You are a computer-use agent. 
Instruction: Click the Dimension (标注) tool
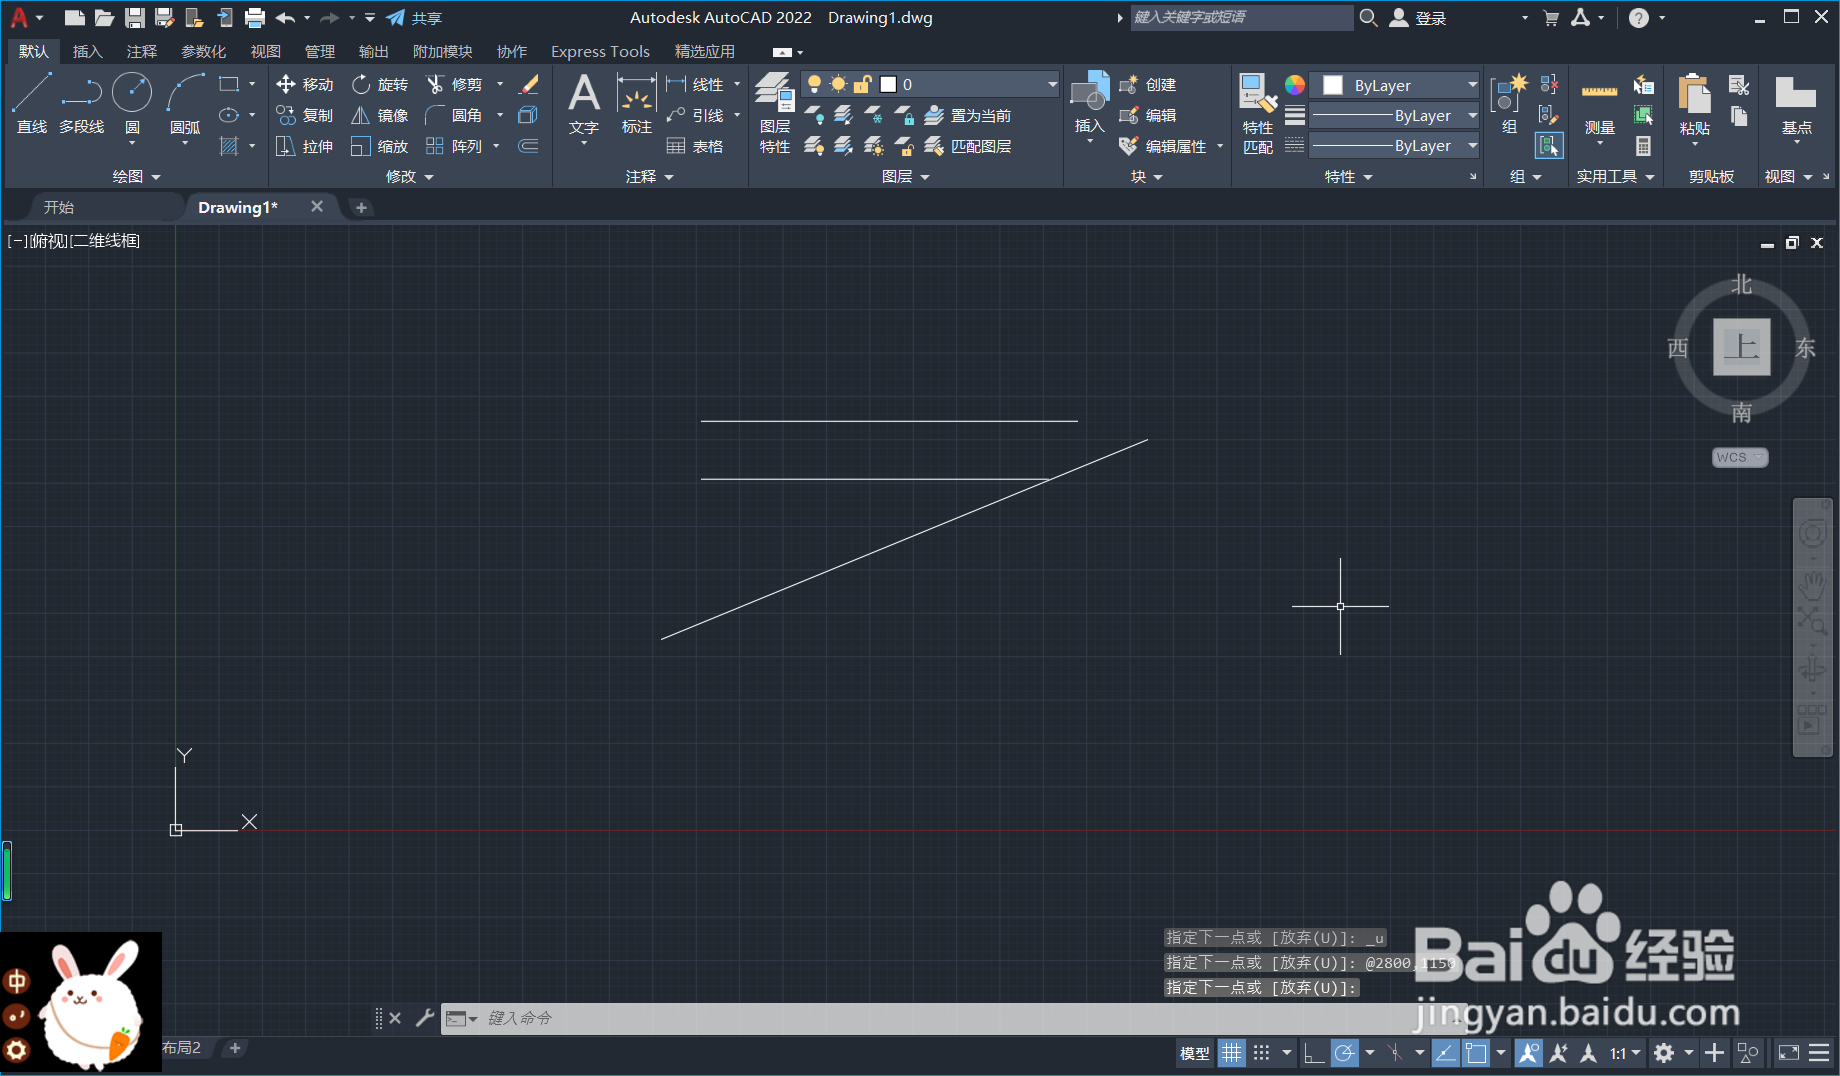[x=637, y=103]
